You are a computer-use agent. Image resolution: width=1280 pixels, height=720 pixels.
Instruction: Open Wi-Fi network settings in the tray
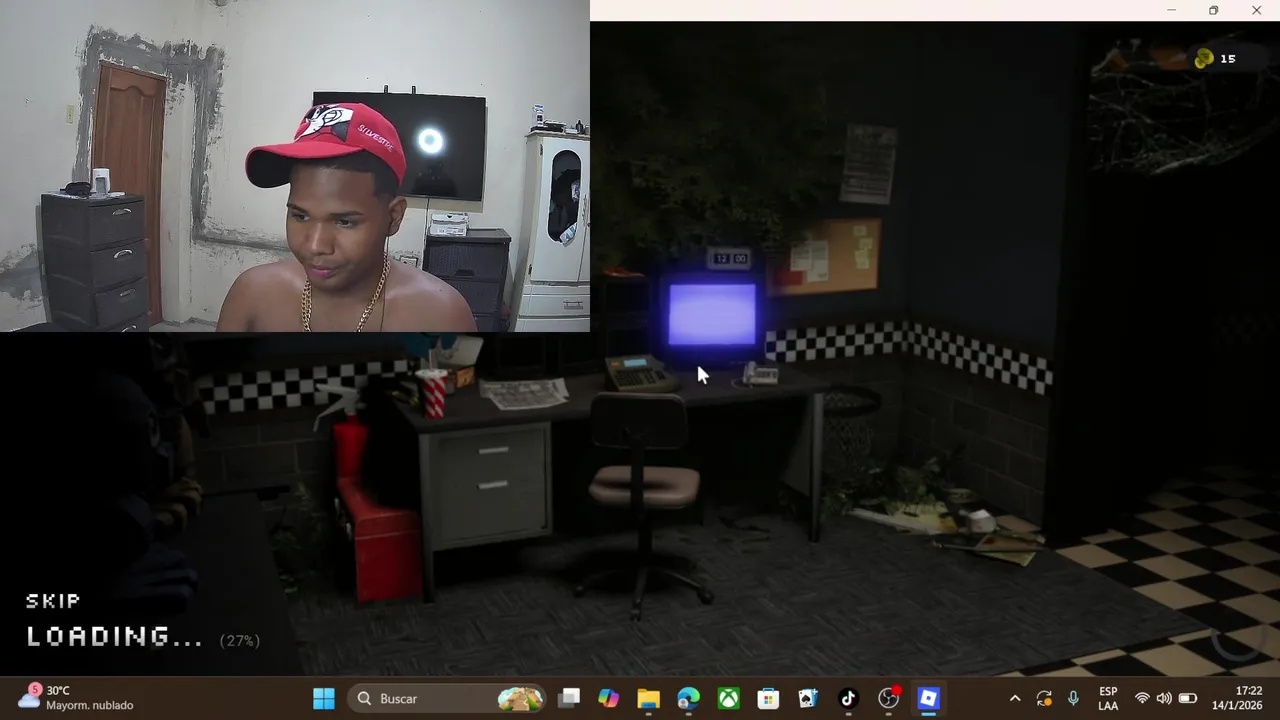pos(1142,698)
